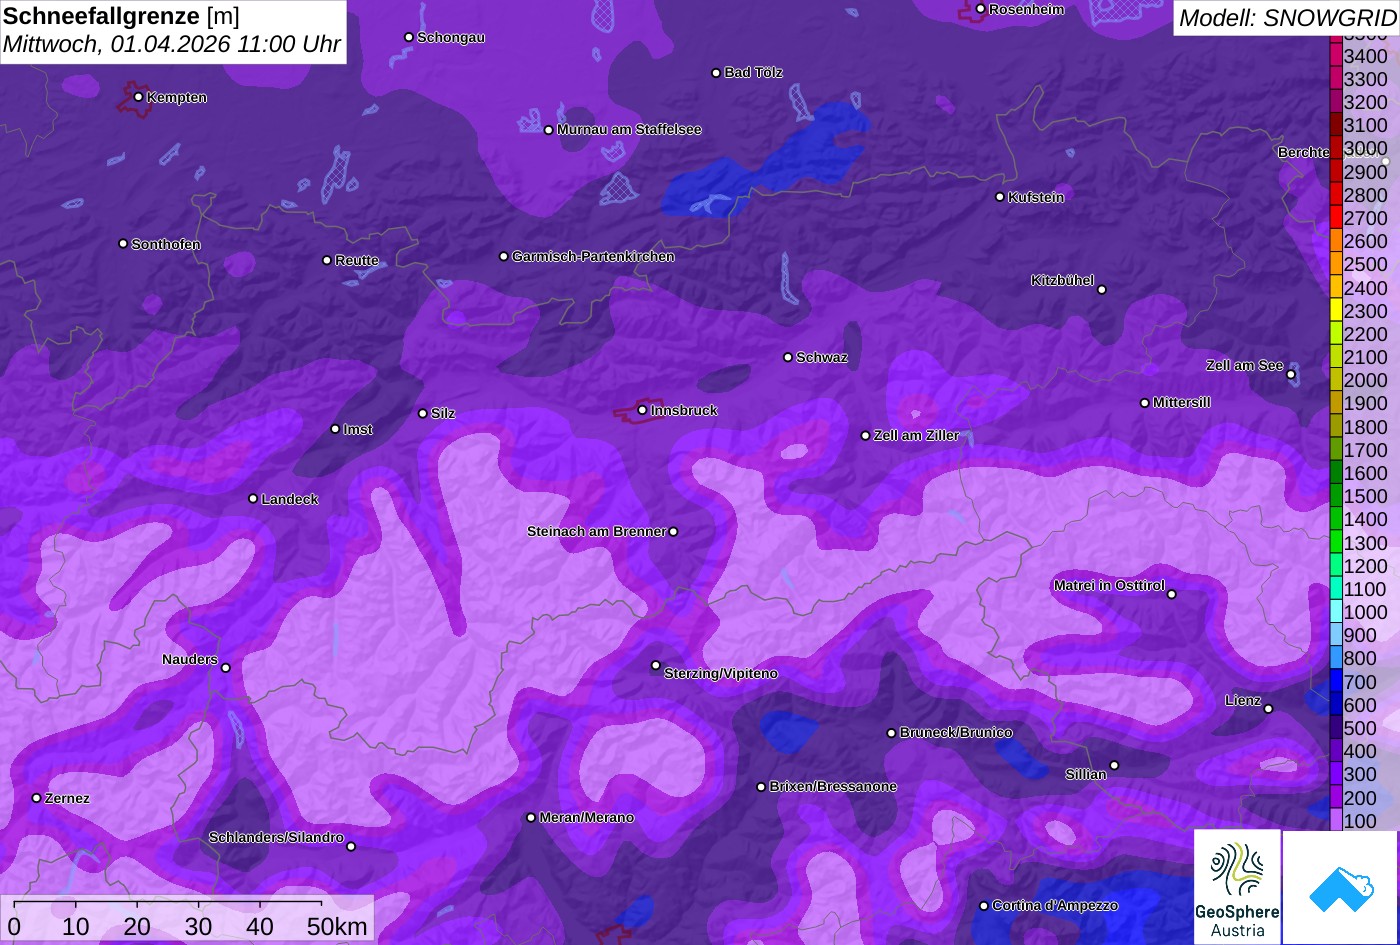Click the Mittersill marker dot
Image resolution: width=1400 pixels, height=945 pixels.
pyautogui.click(x=1145, y=403)
